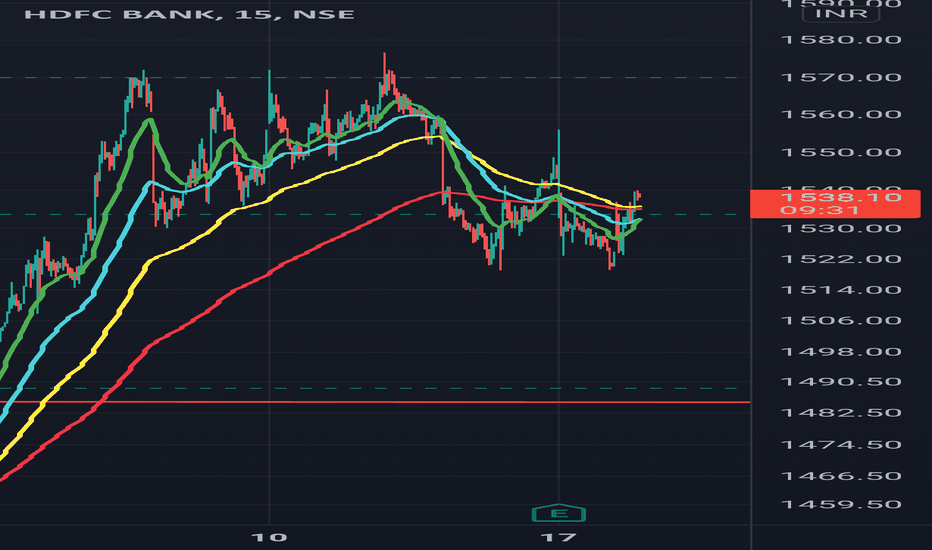Click the 1560.00 price axis label
Screen dimensions: 932x550
(841, 114)
